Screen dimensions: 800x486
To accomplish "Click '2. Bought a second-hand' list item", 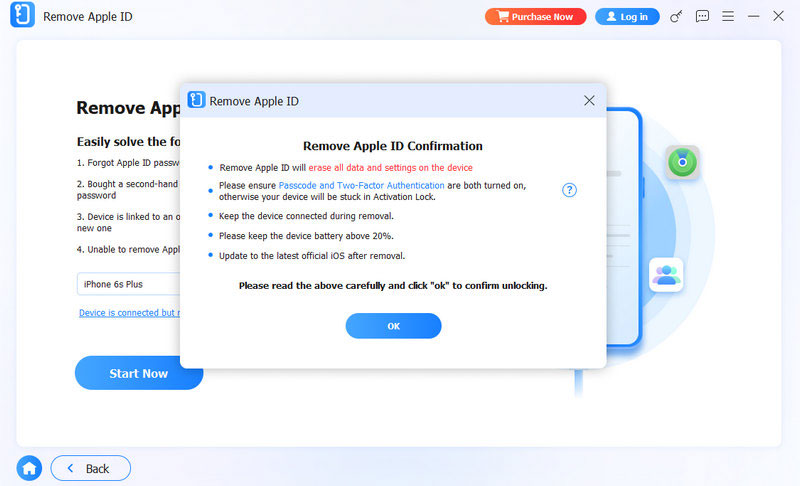I will 128,189.
